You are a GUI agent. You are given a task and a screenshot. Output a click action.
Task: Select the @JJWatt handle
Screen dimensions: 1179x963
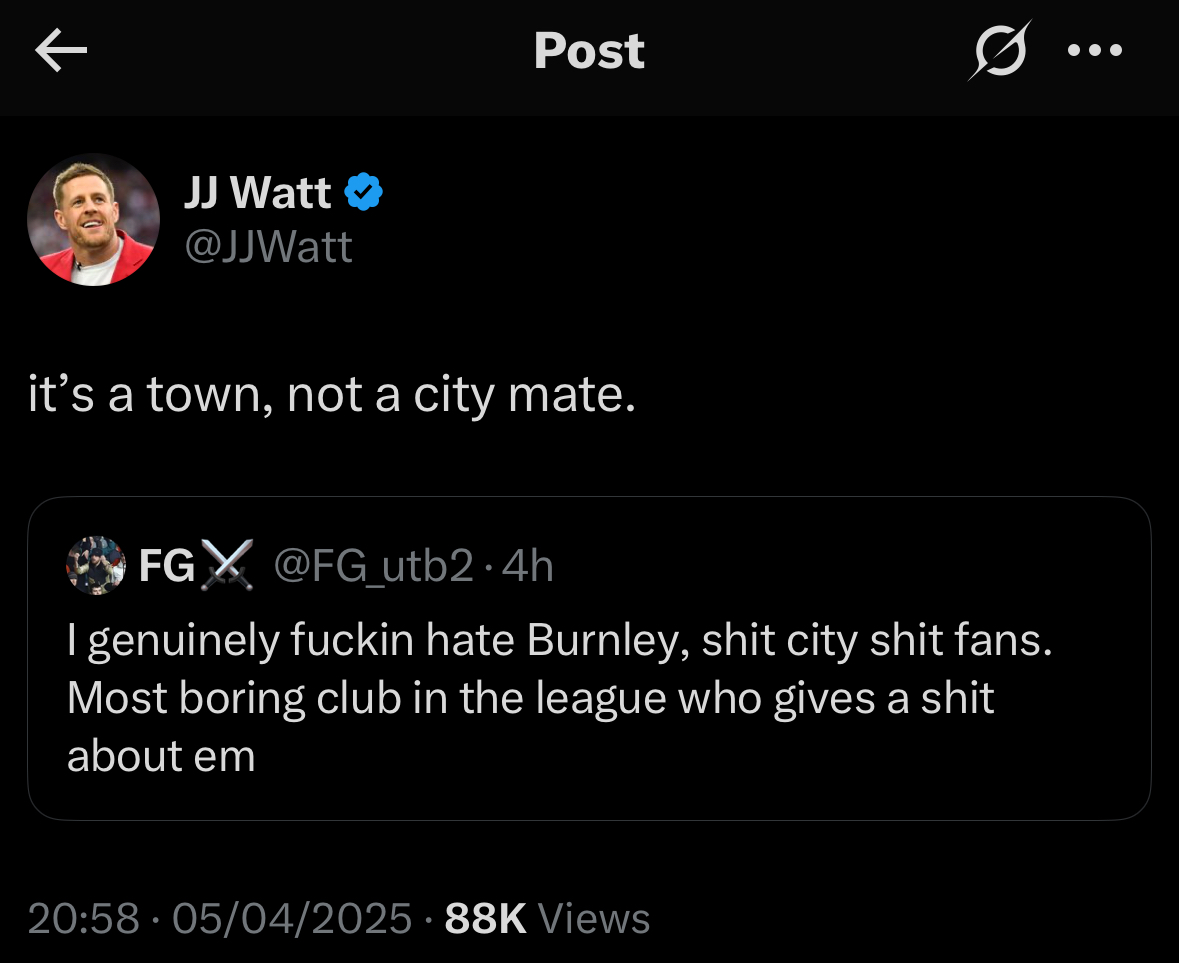click(x=268, y=246)
